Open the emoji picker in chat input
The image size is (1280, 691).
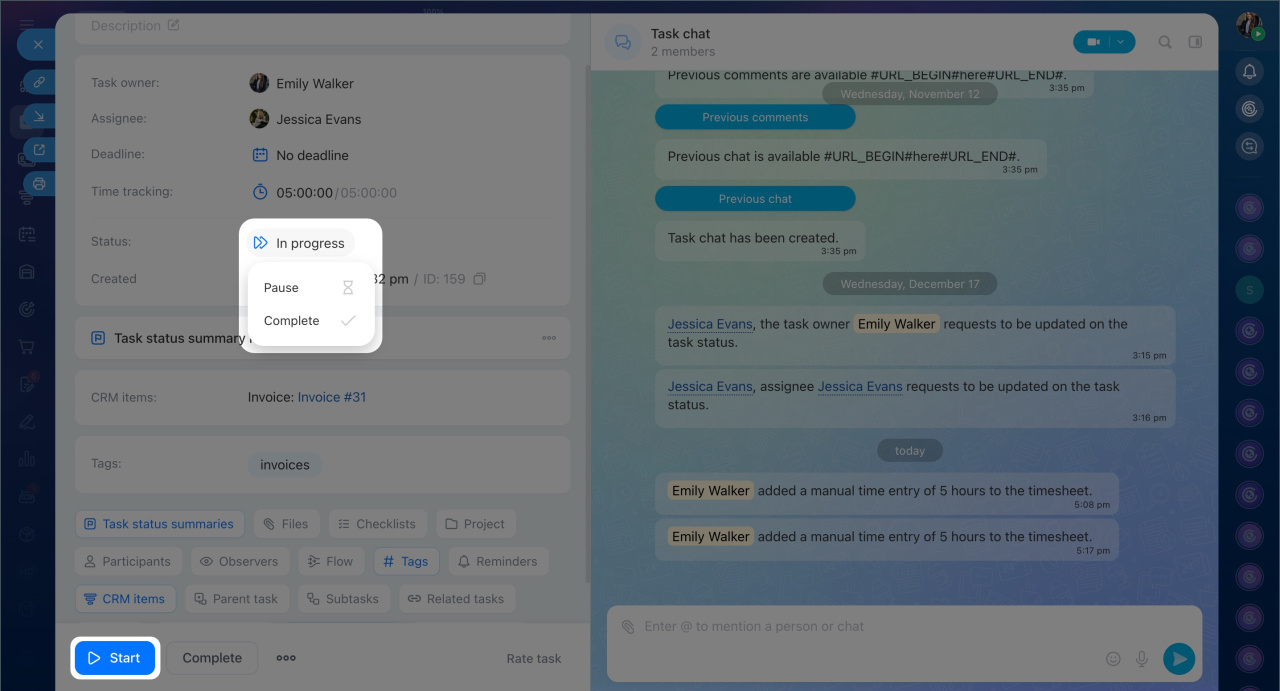pyautogui.click(x=1113, y=658)
